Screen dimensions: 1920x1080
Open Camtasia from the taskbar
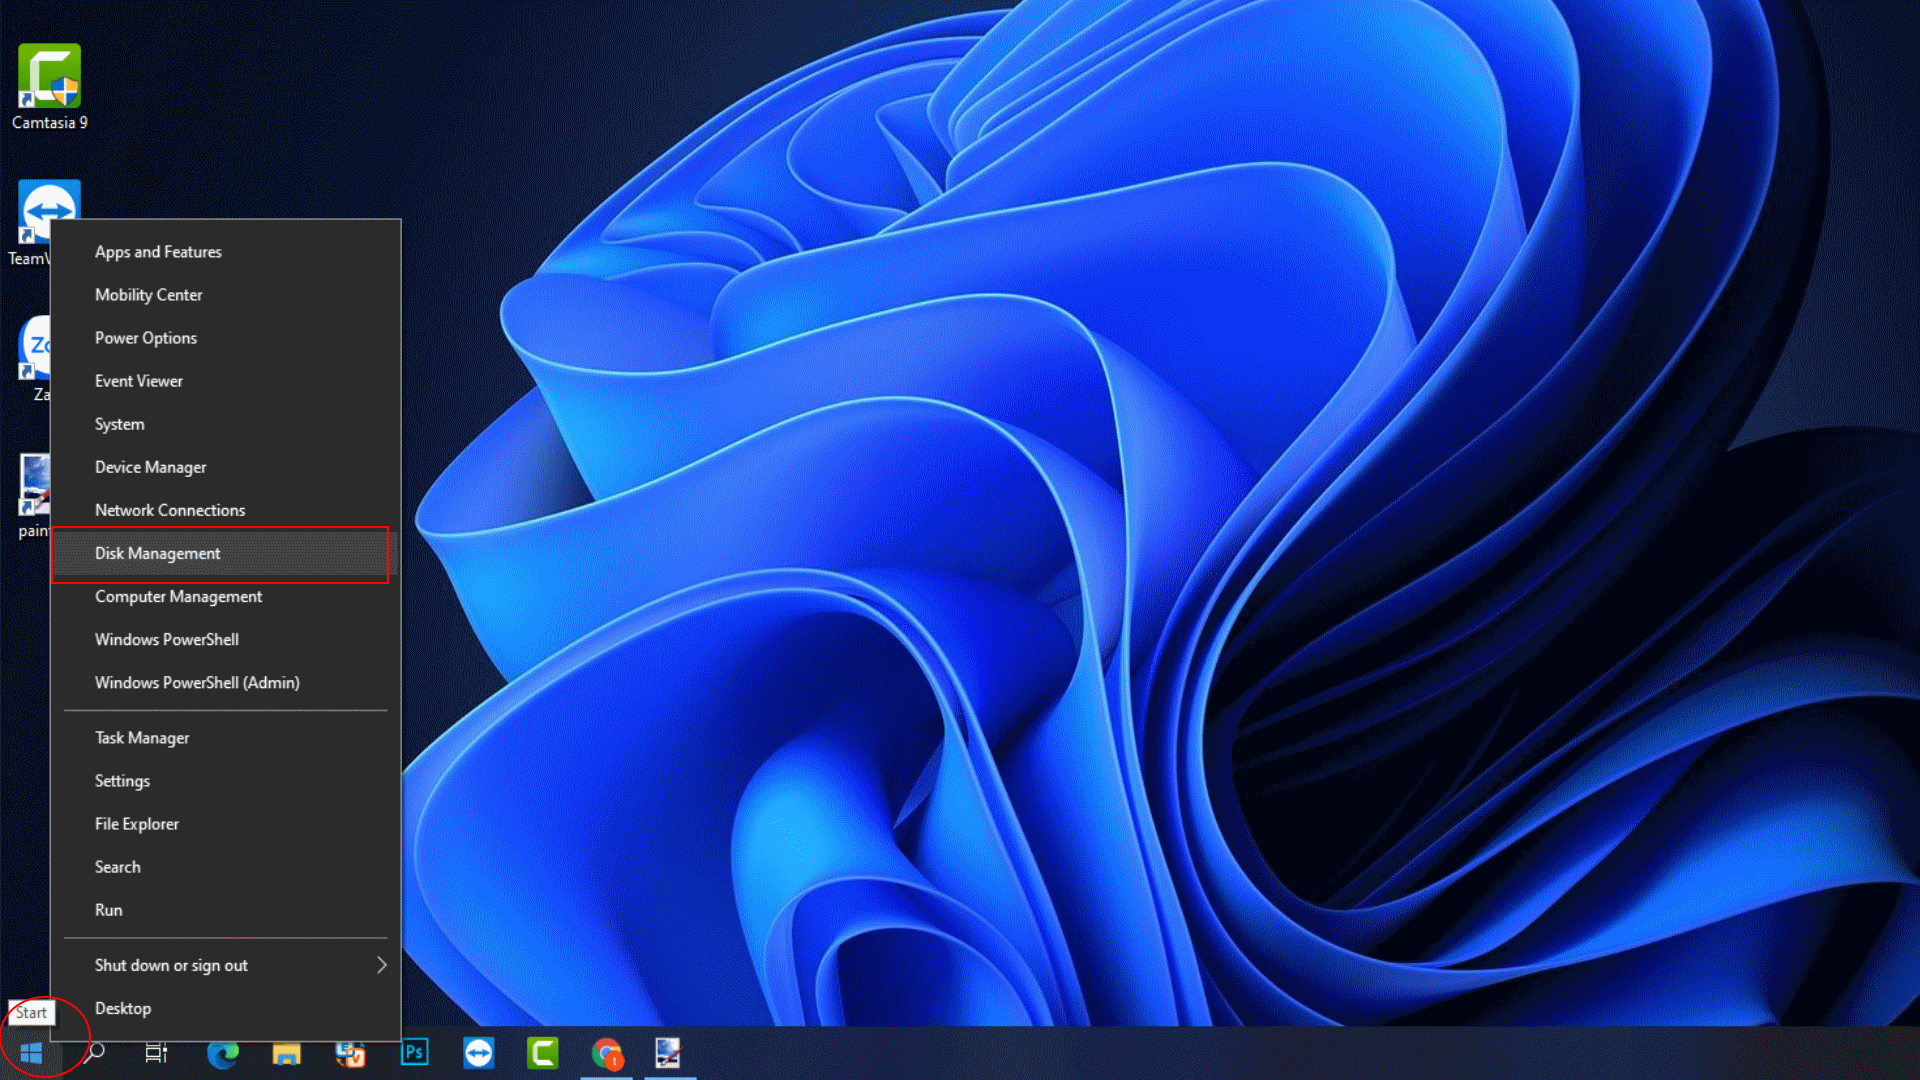tap(542, 1053)
